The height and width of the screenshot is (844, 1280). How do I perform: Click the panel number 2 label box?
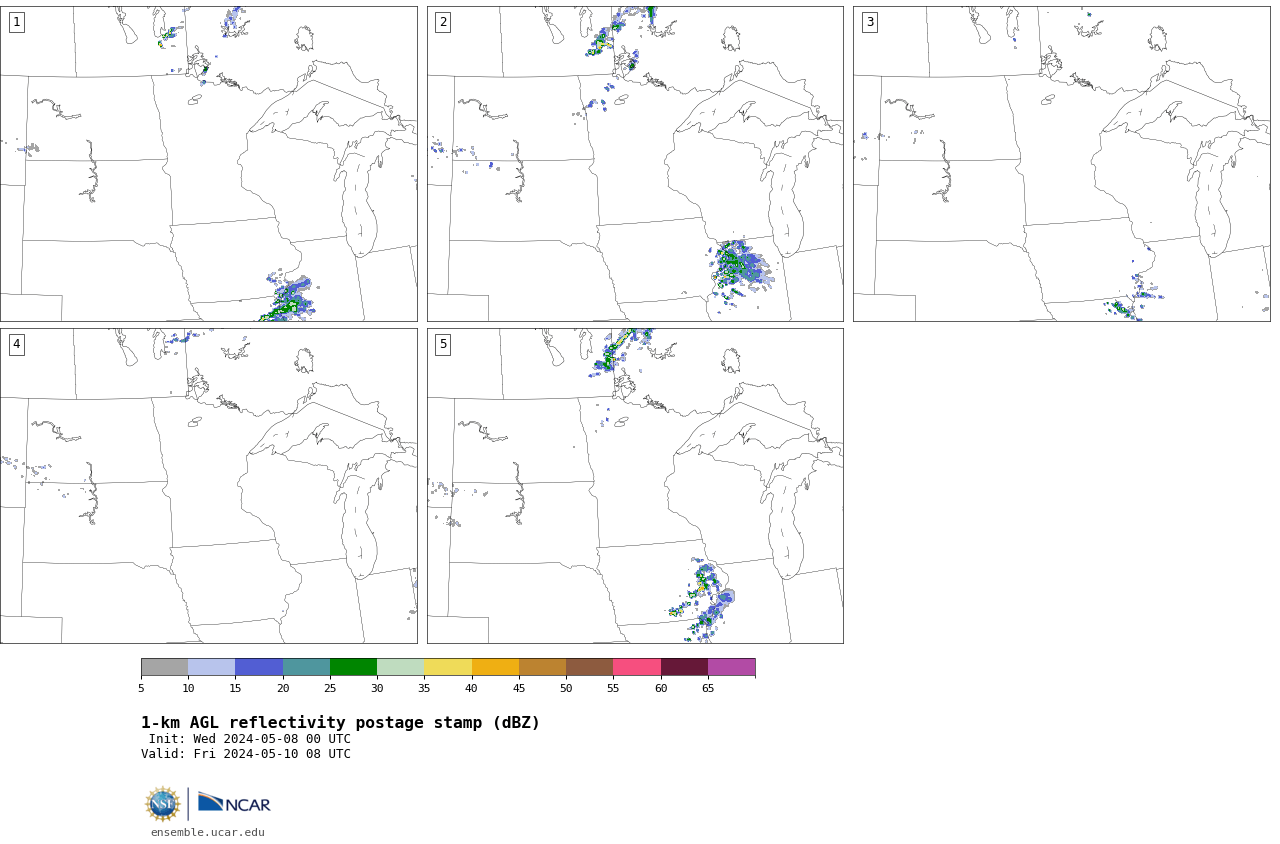tap(443, 22)
